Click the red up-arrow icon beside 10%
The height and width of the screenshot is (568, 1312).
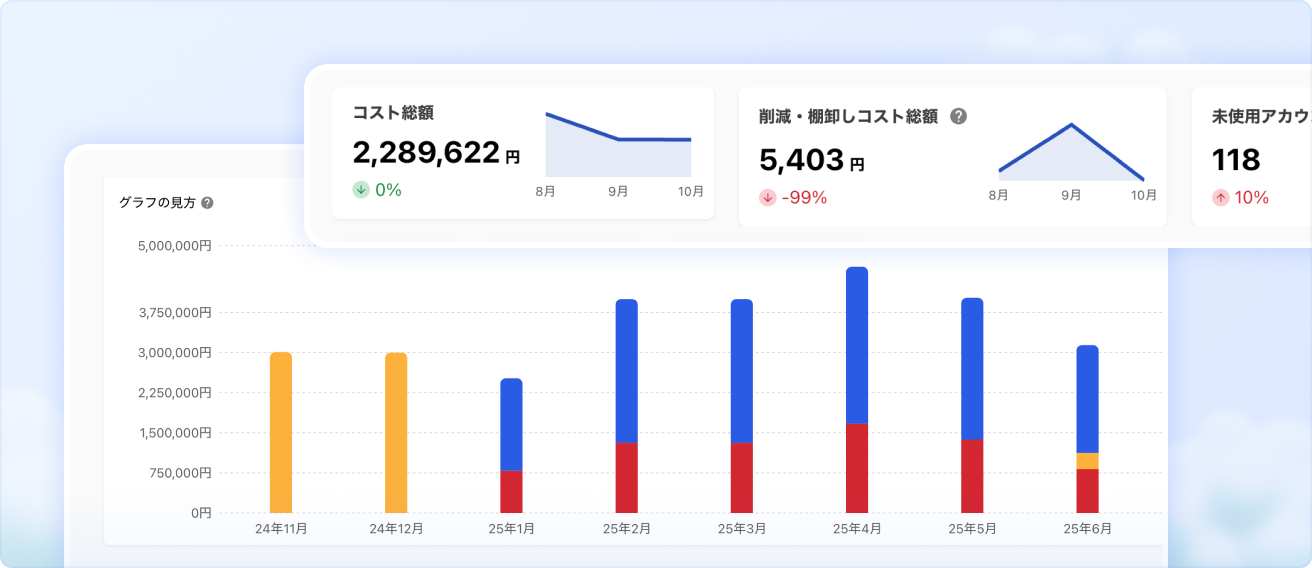1220,198
